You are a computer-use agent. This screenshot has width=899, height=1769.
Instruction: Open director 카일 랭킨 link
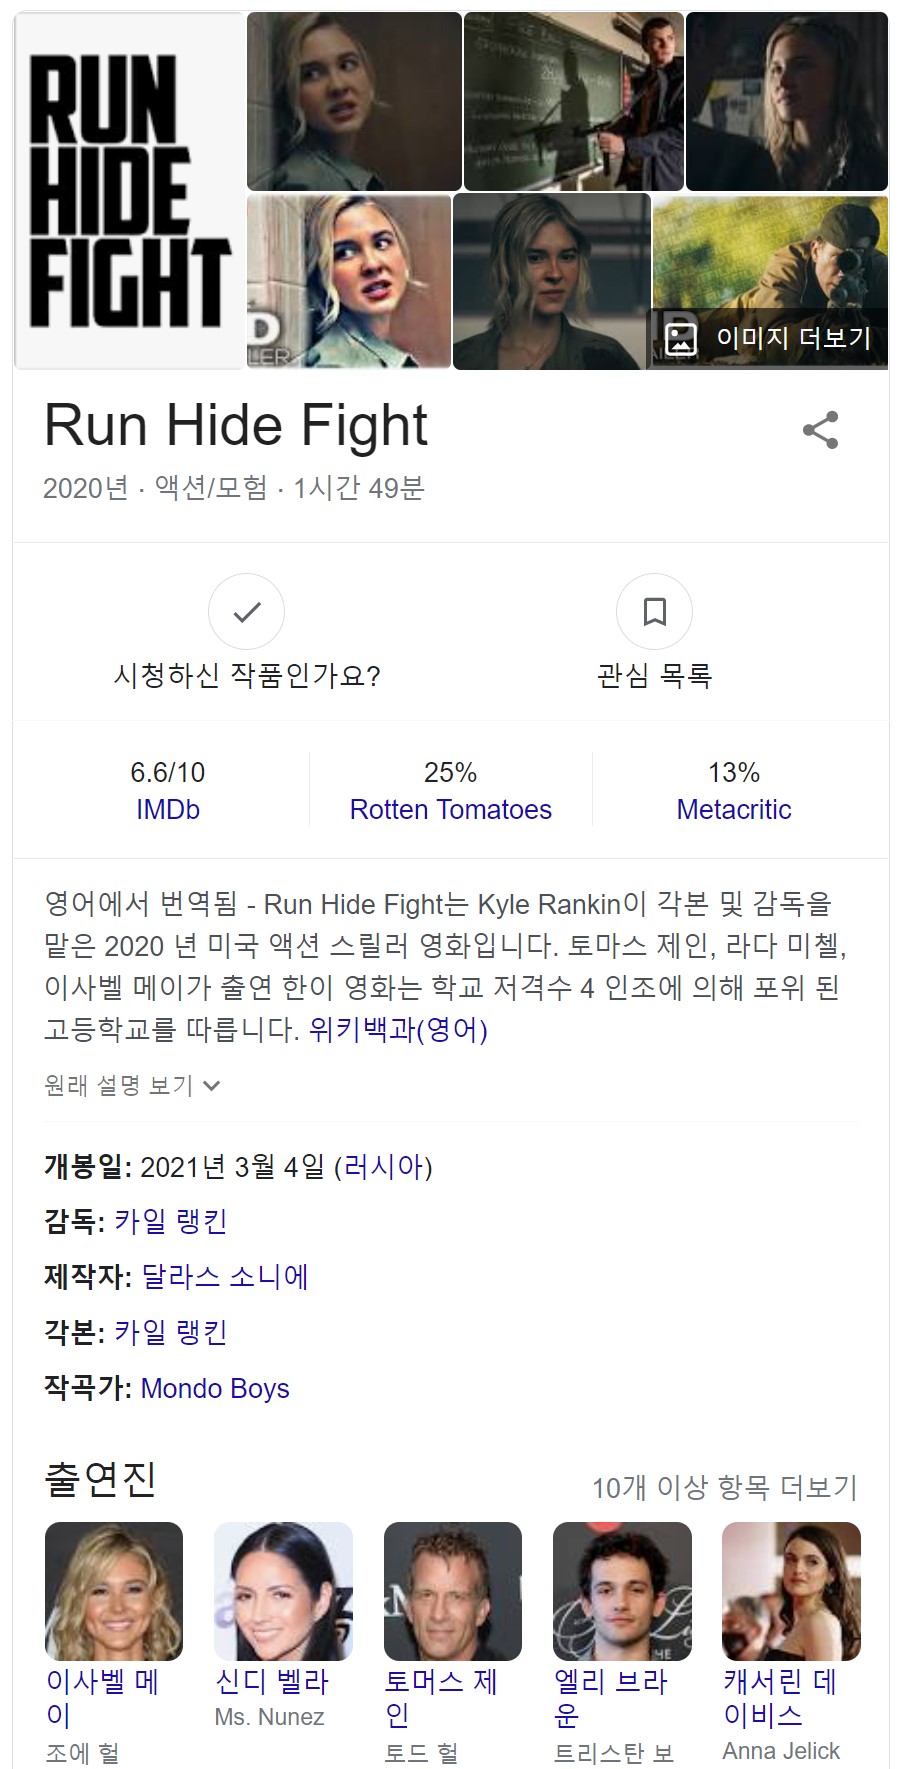tap(171, 1221)
